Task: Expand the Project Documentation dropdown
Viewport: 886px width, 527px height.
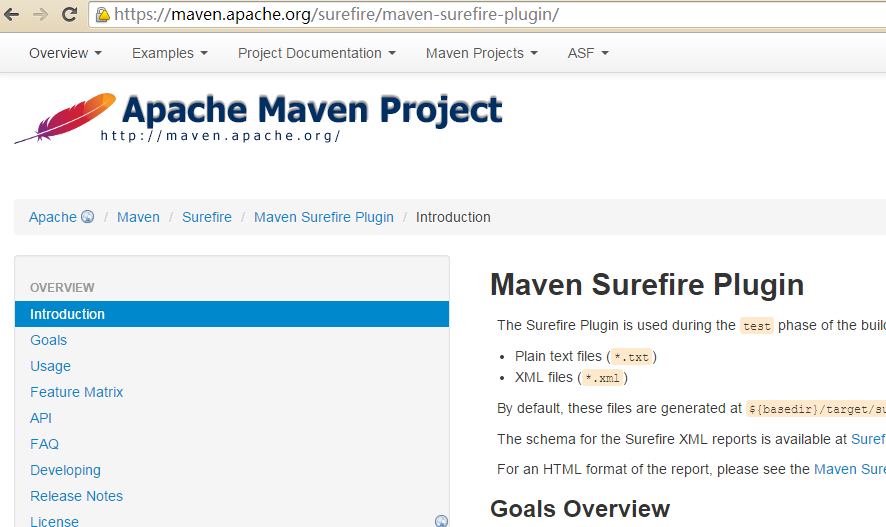Action: tap(316, 53)
